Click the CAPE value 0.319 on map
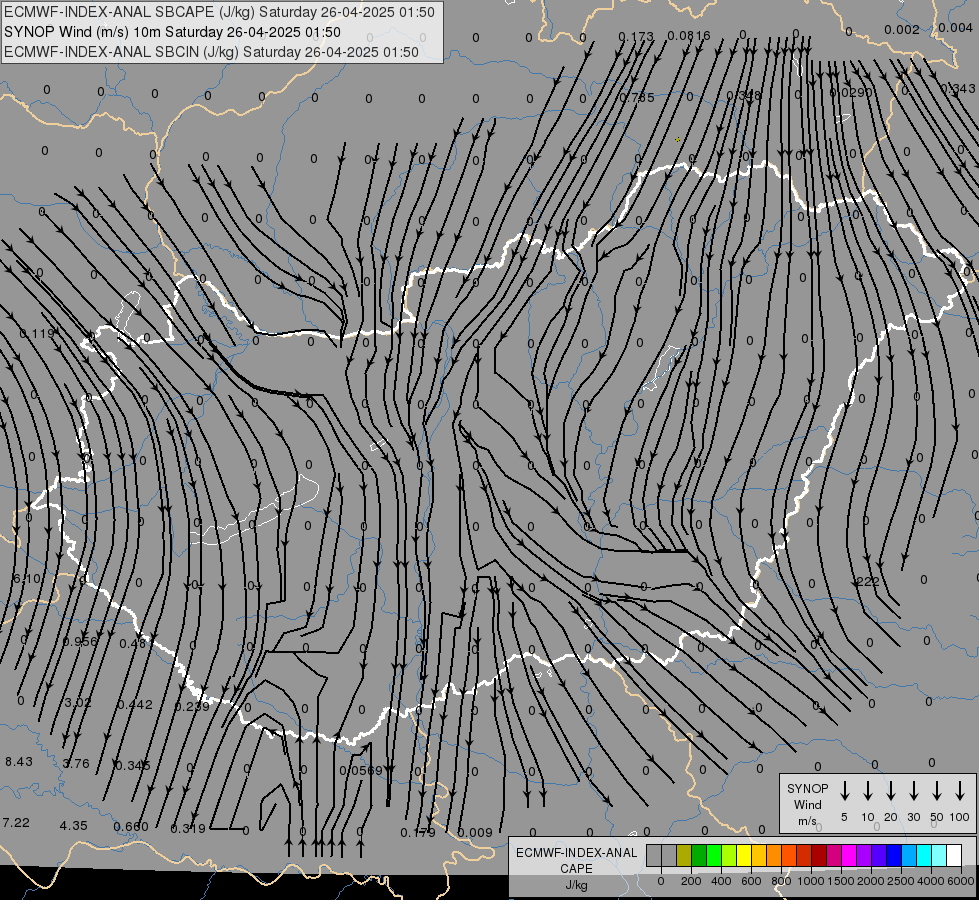 coord(188,829)
